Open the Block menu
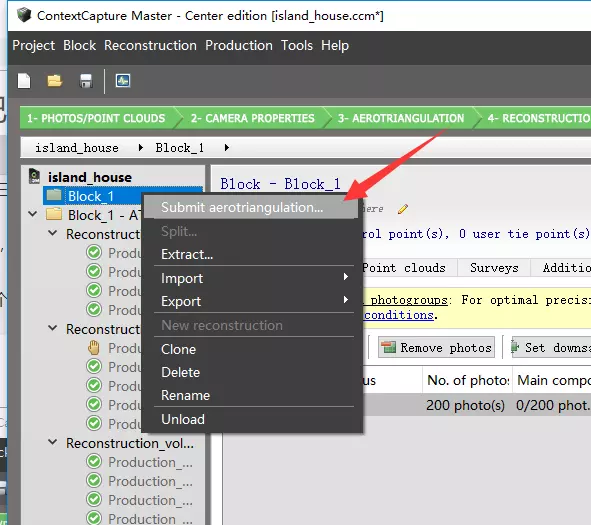This screenshot has width=591, height=525. tap(80, 46)
